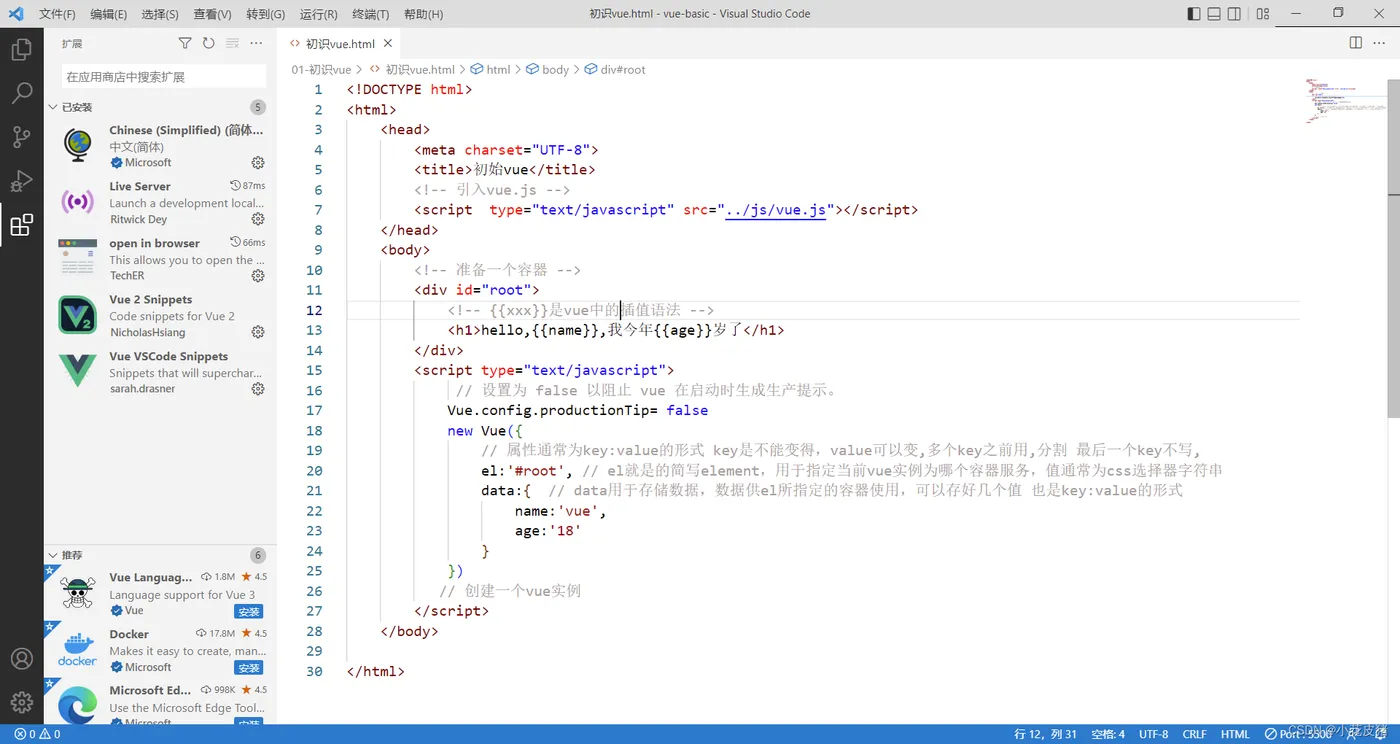Select Vue VSCode Snippets by sarah.drasner
The height and width of the screenshot is (744, 1400).
tap(160, 372)
